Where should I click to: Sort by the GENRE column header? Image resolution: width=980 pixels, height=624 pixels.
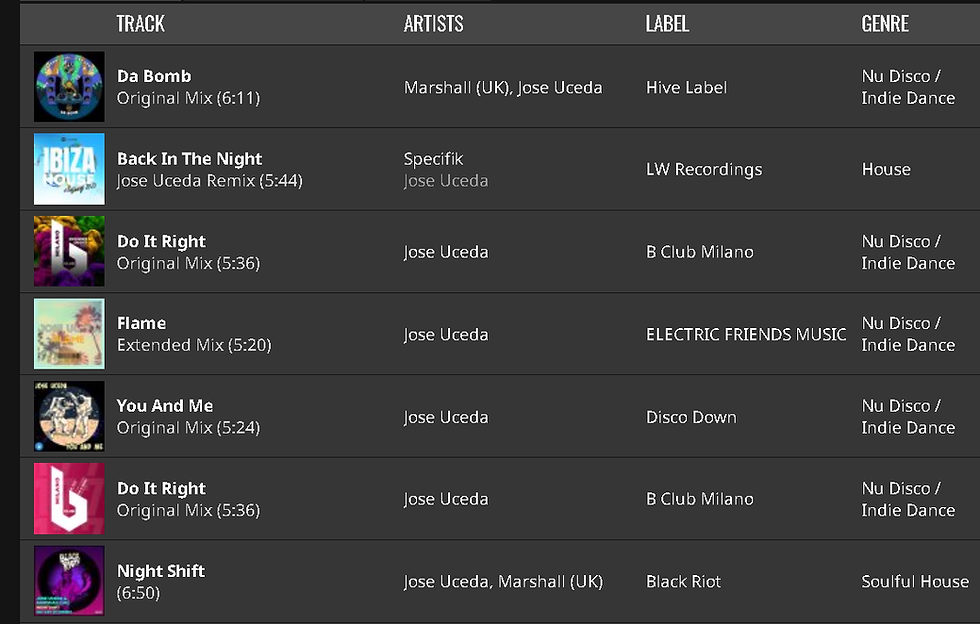(x=885, y=24)
